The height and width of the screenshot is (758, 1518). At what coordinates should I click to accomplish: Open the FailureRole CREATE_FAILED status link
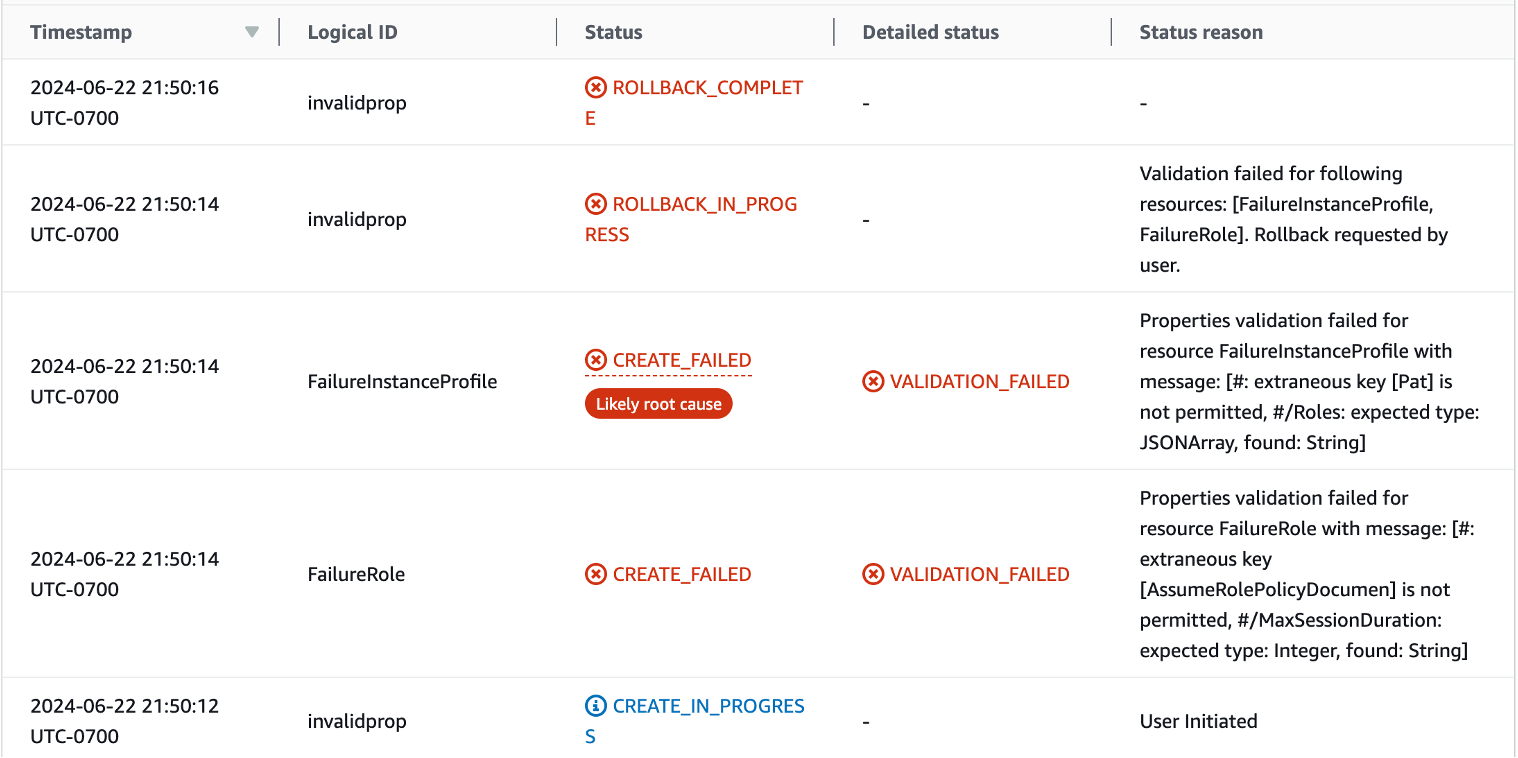[x=682, y=574]
